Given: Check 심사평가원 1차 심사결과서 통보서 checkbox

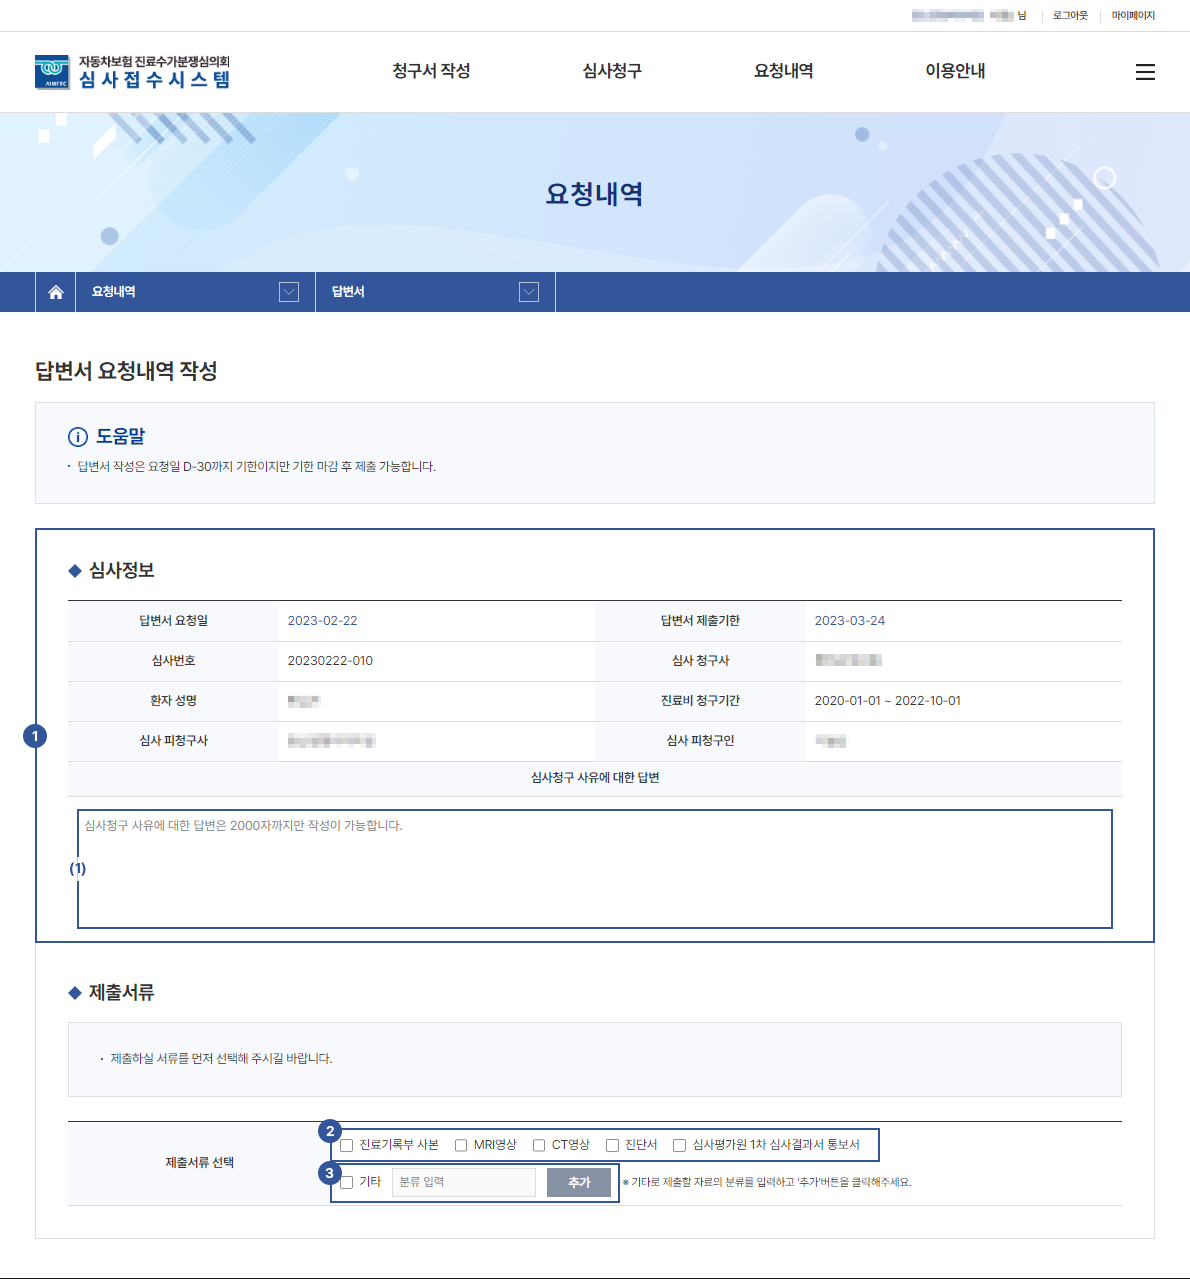Looking at the screenshot, I should coord(679,1145).
